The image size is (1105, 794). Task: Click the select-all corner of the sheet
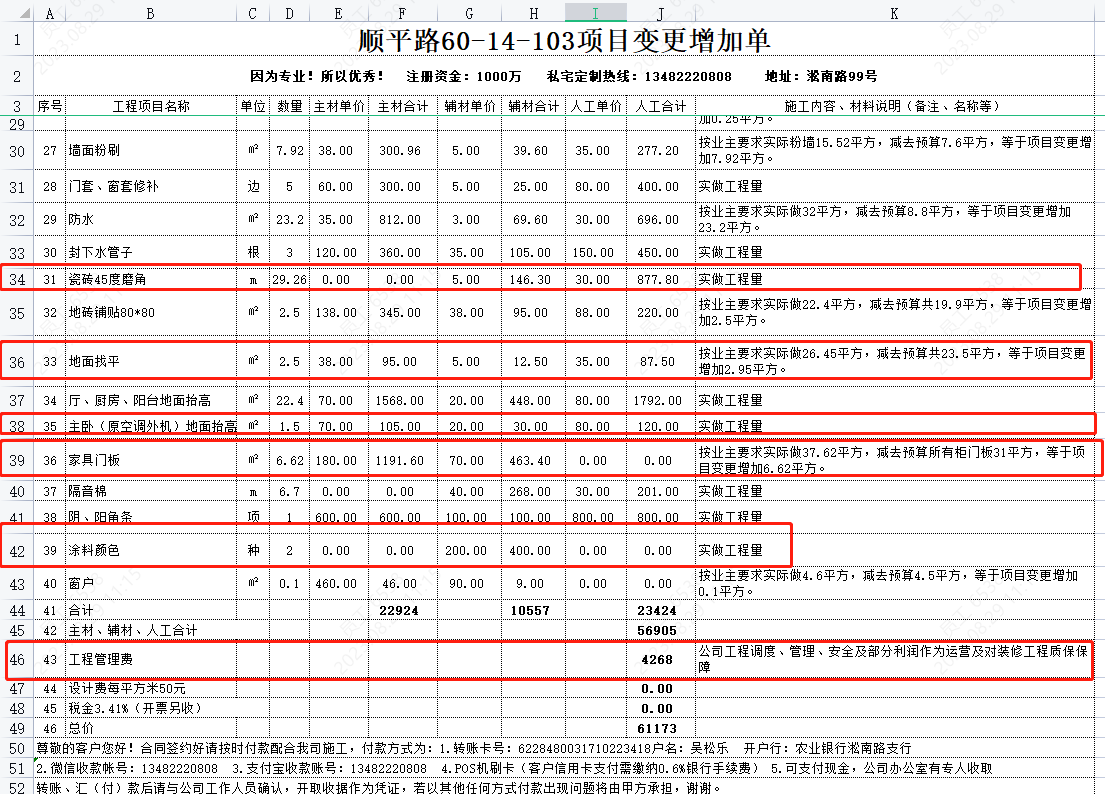17,12
